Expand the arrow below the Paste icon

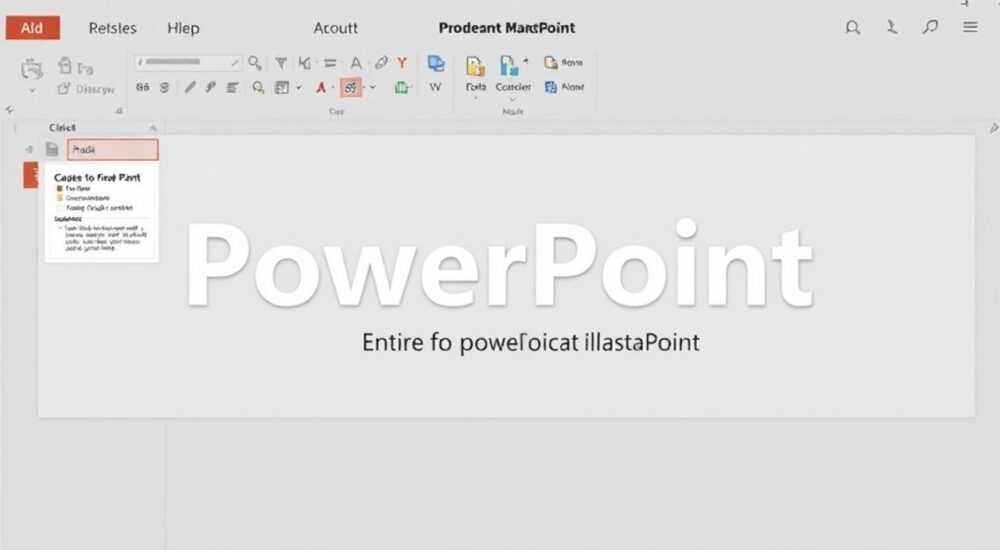32,91
